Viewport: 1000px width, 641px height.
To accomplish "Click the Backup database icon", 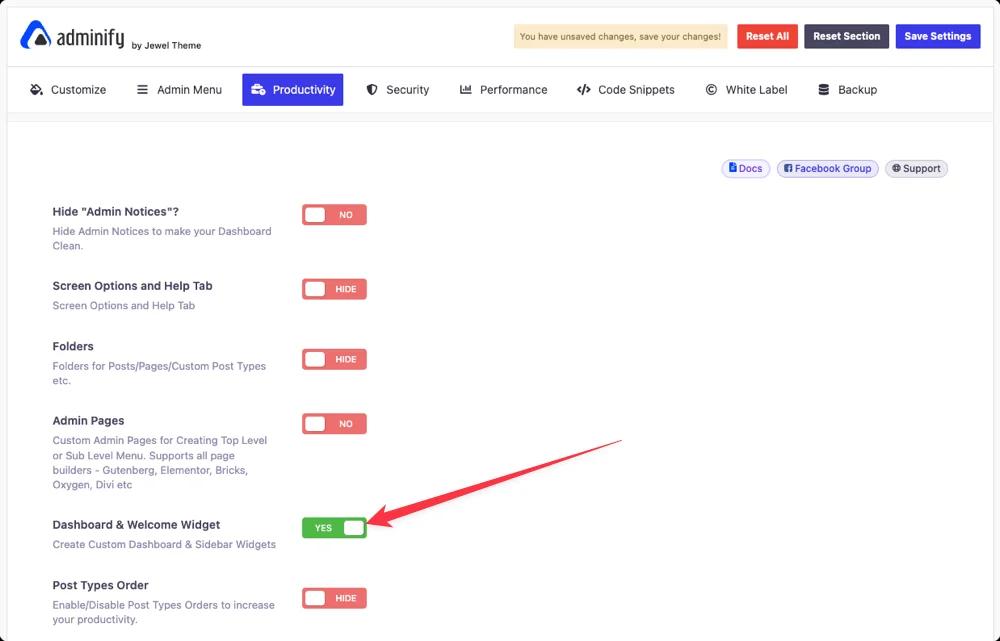I will click(823, 89).
